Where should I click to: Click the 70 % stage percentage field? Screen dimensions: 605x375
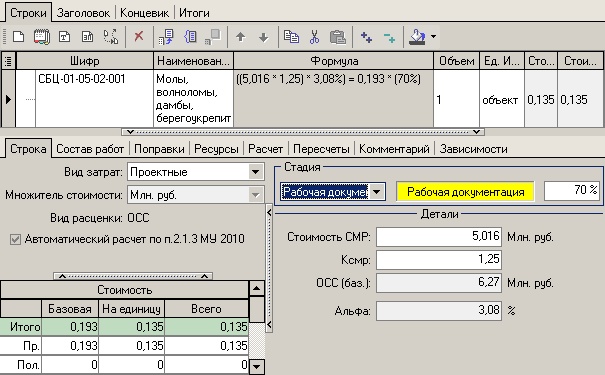[572, 190]
